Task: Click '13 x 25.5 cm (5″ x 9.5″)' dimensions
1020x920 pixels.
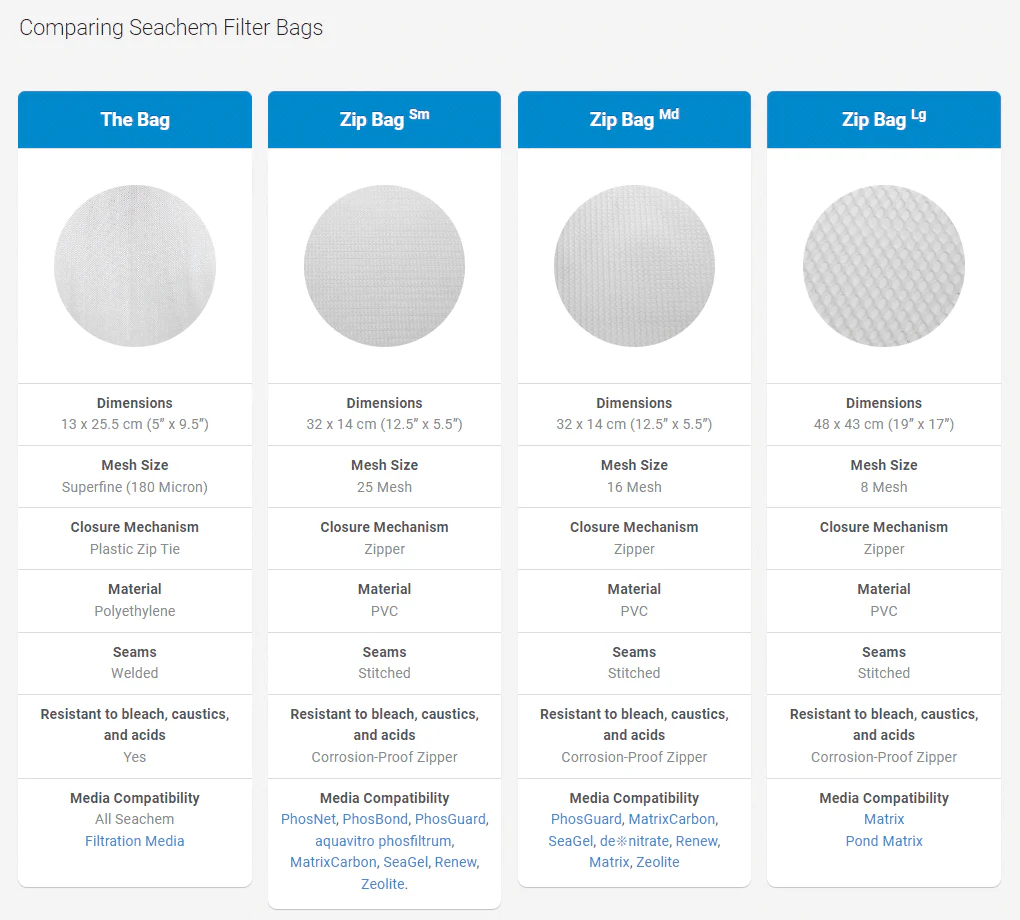Action: tap(135, 424)
